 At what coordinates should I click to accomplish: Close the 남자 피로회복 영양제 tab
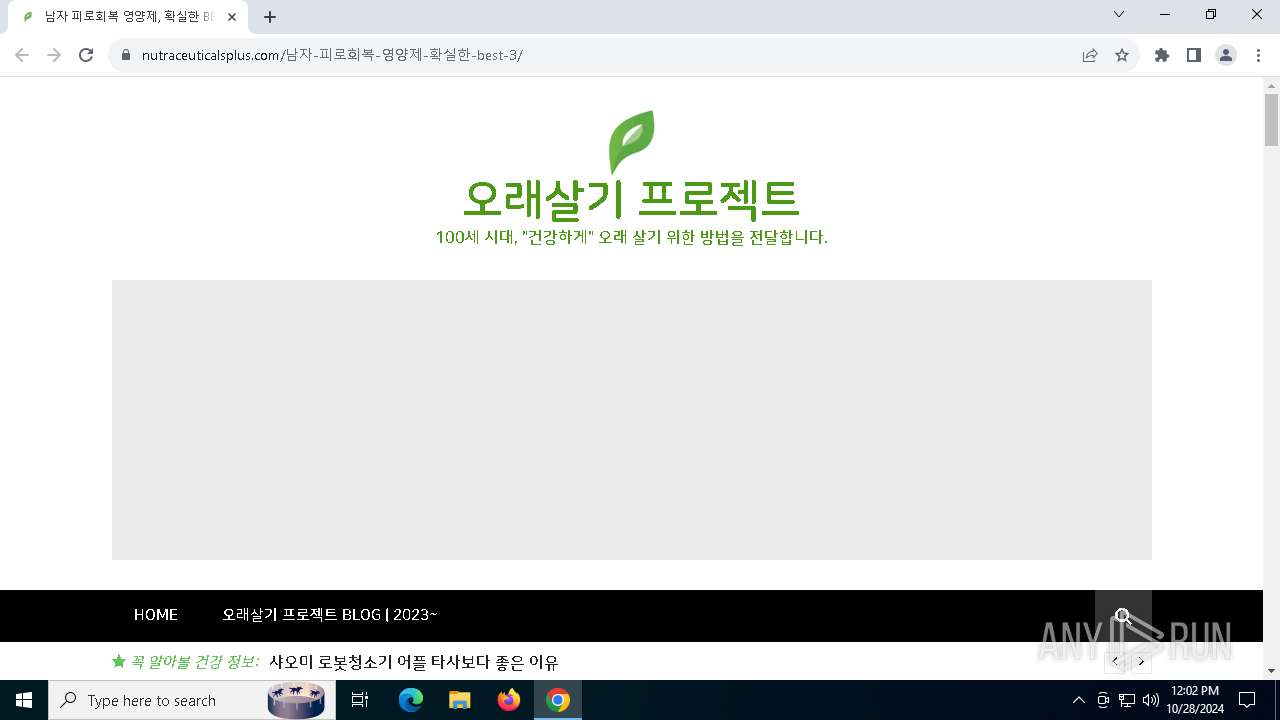point(232,17)
